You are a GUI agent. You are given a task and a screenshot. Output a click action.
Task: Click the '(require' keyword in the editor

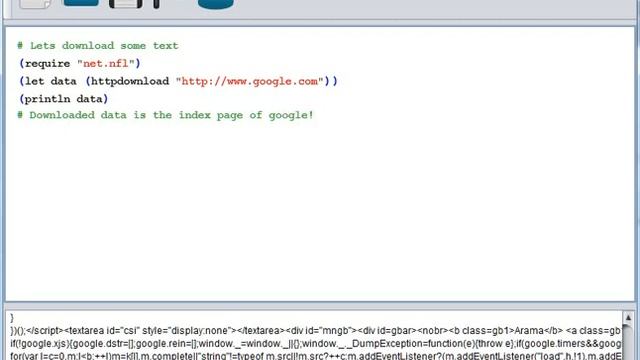45,64
